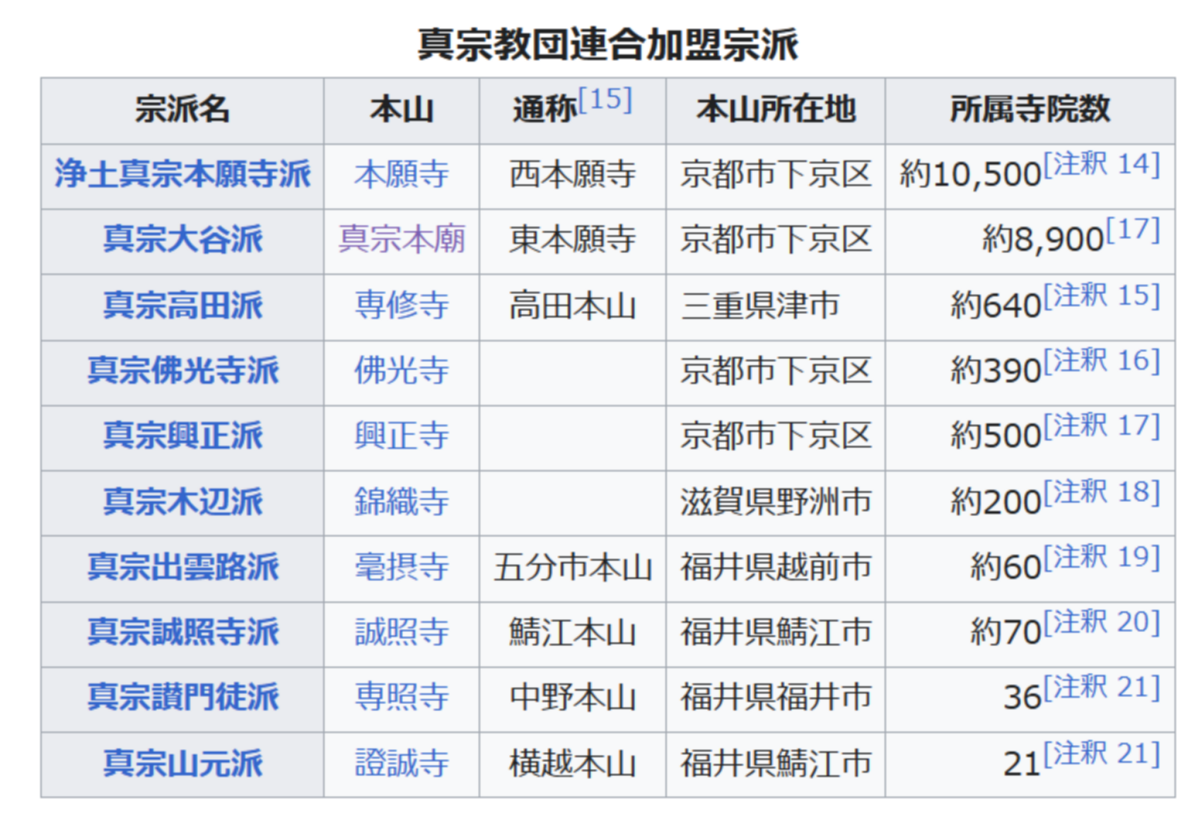Click the 宗派名 column header
This screenshot has width=1200, height=827.
click(182, 109)
